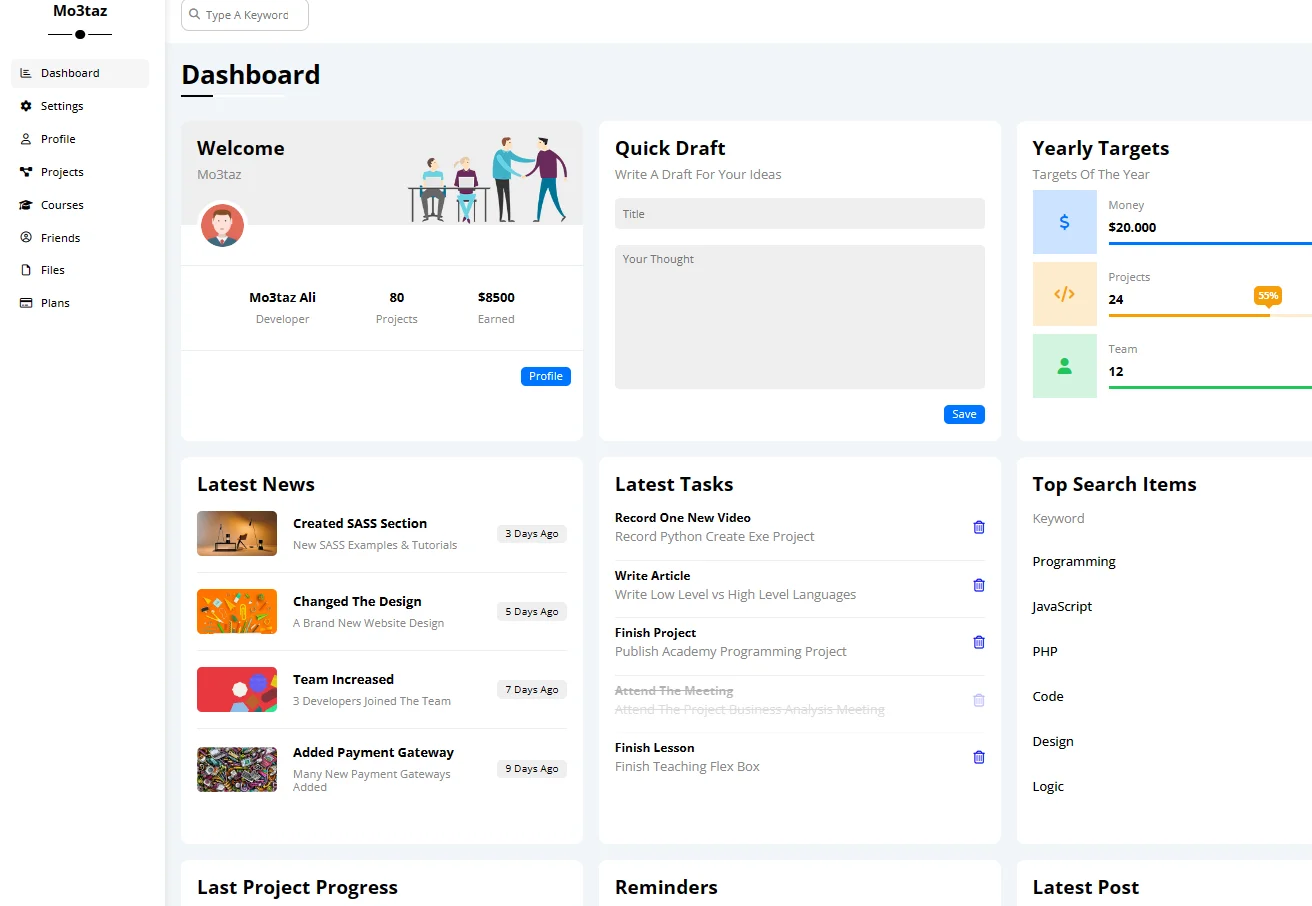The image size is (1312, 906).
Task: Click the Type A Keyword search field
Action: (x=245, y=15)
